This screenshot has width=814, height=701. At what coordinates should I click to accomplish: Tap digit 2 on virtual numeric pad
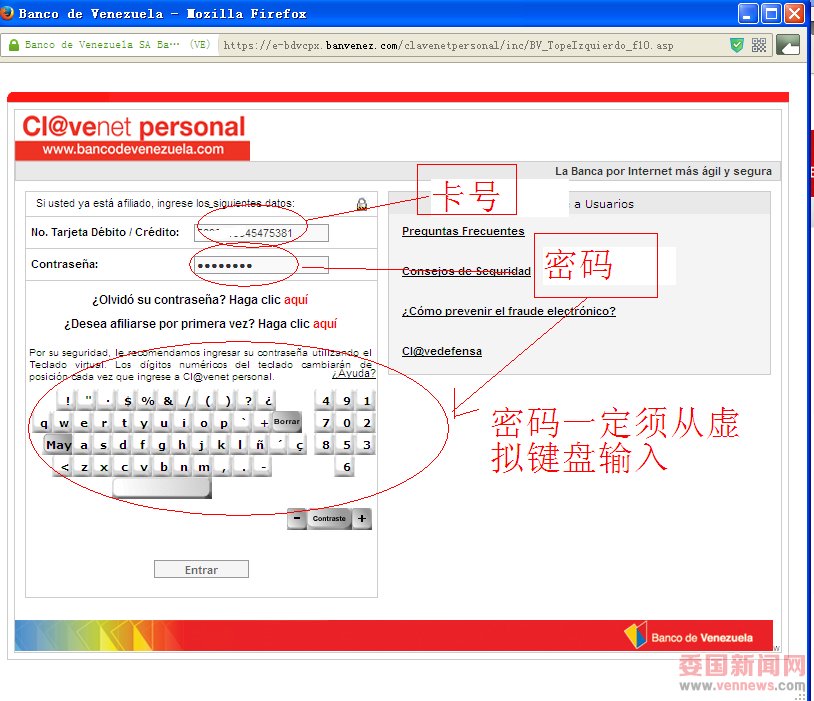pos(367,423)
